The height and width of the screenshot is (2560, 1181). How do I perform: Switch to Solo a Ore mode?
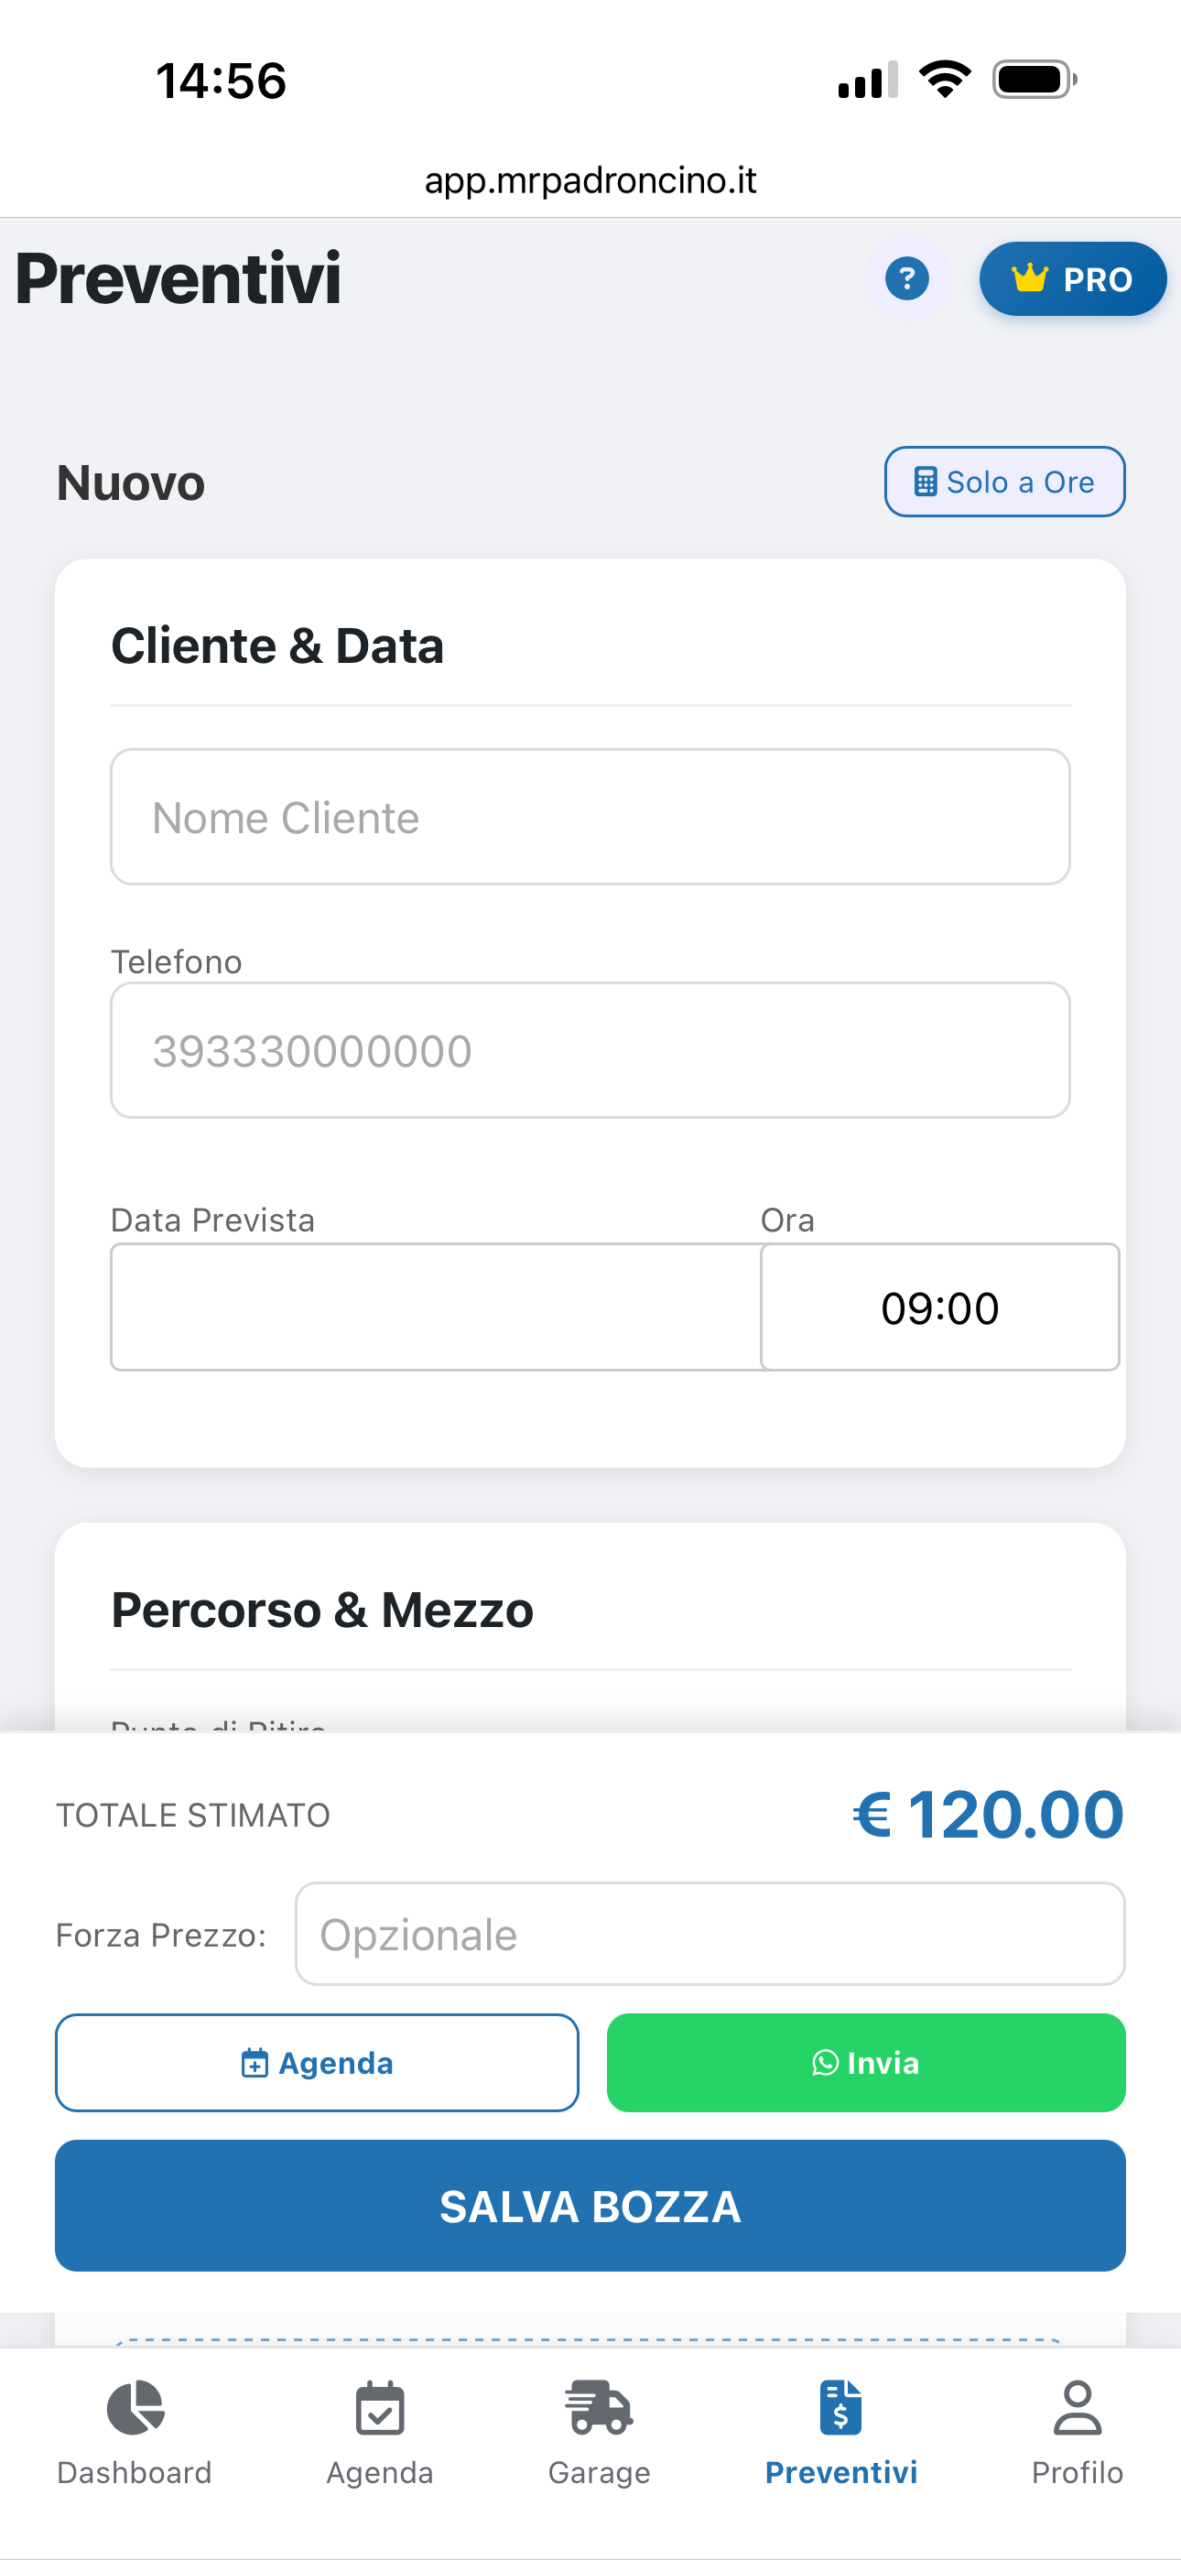pyautogui.click(x=1004, y=482)
